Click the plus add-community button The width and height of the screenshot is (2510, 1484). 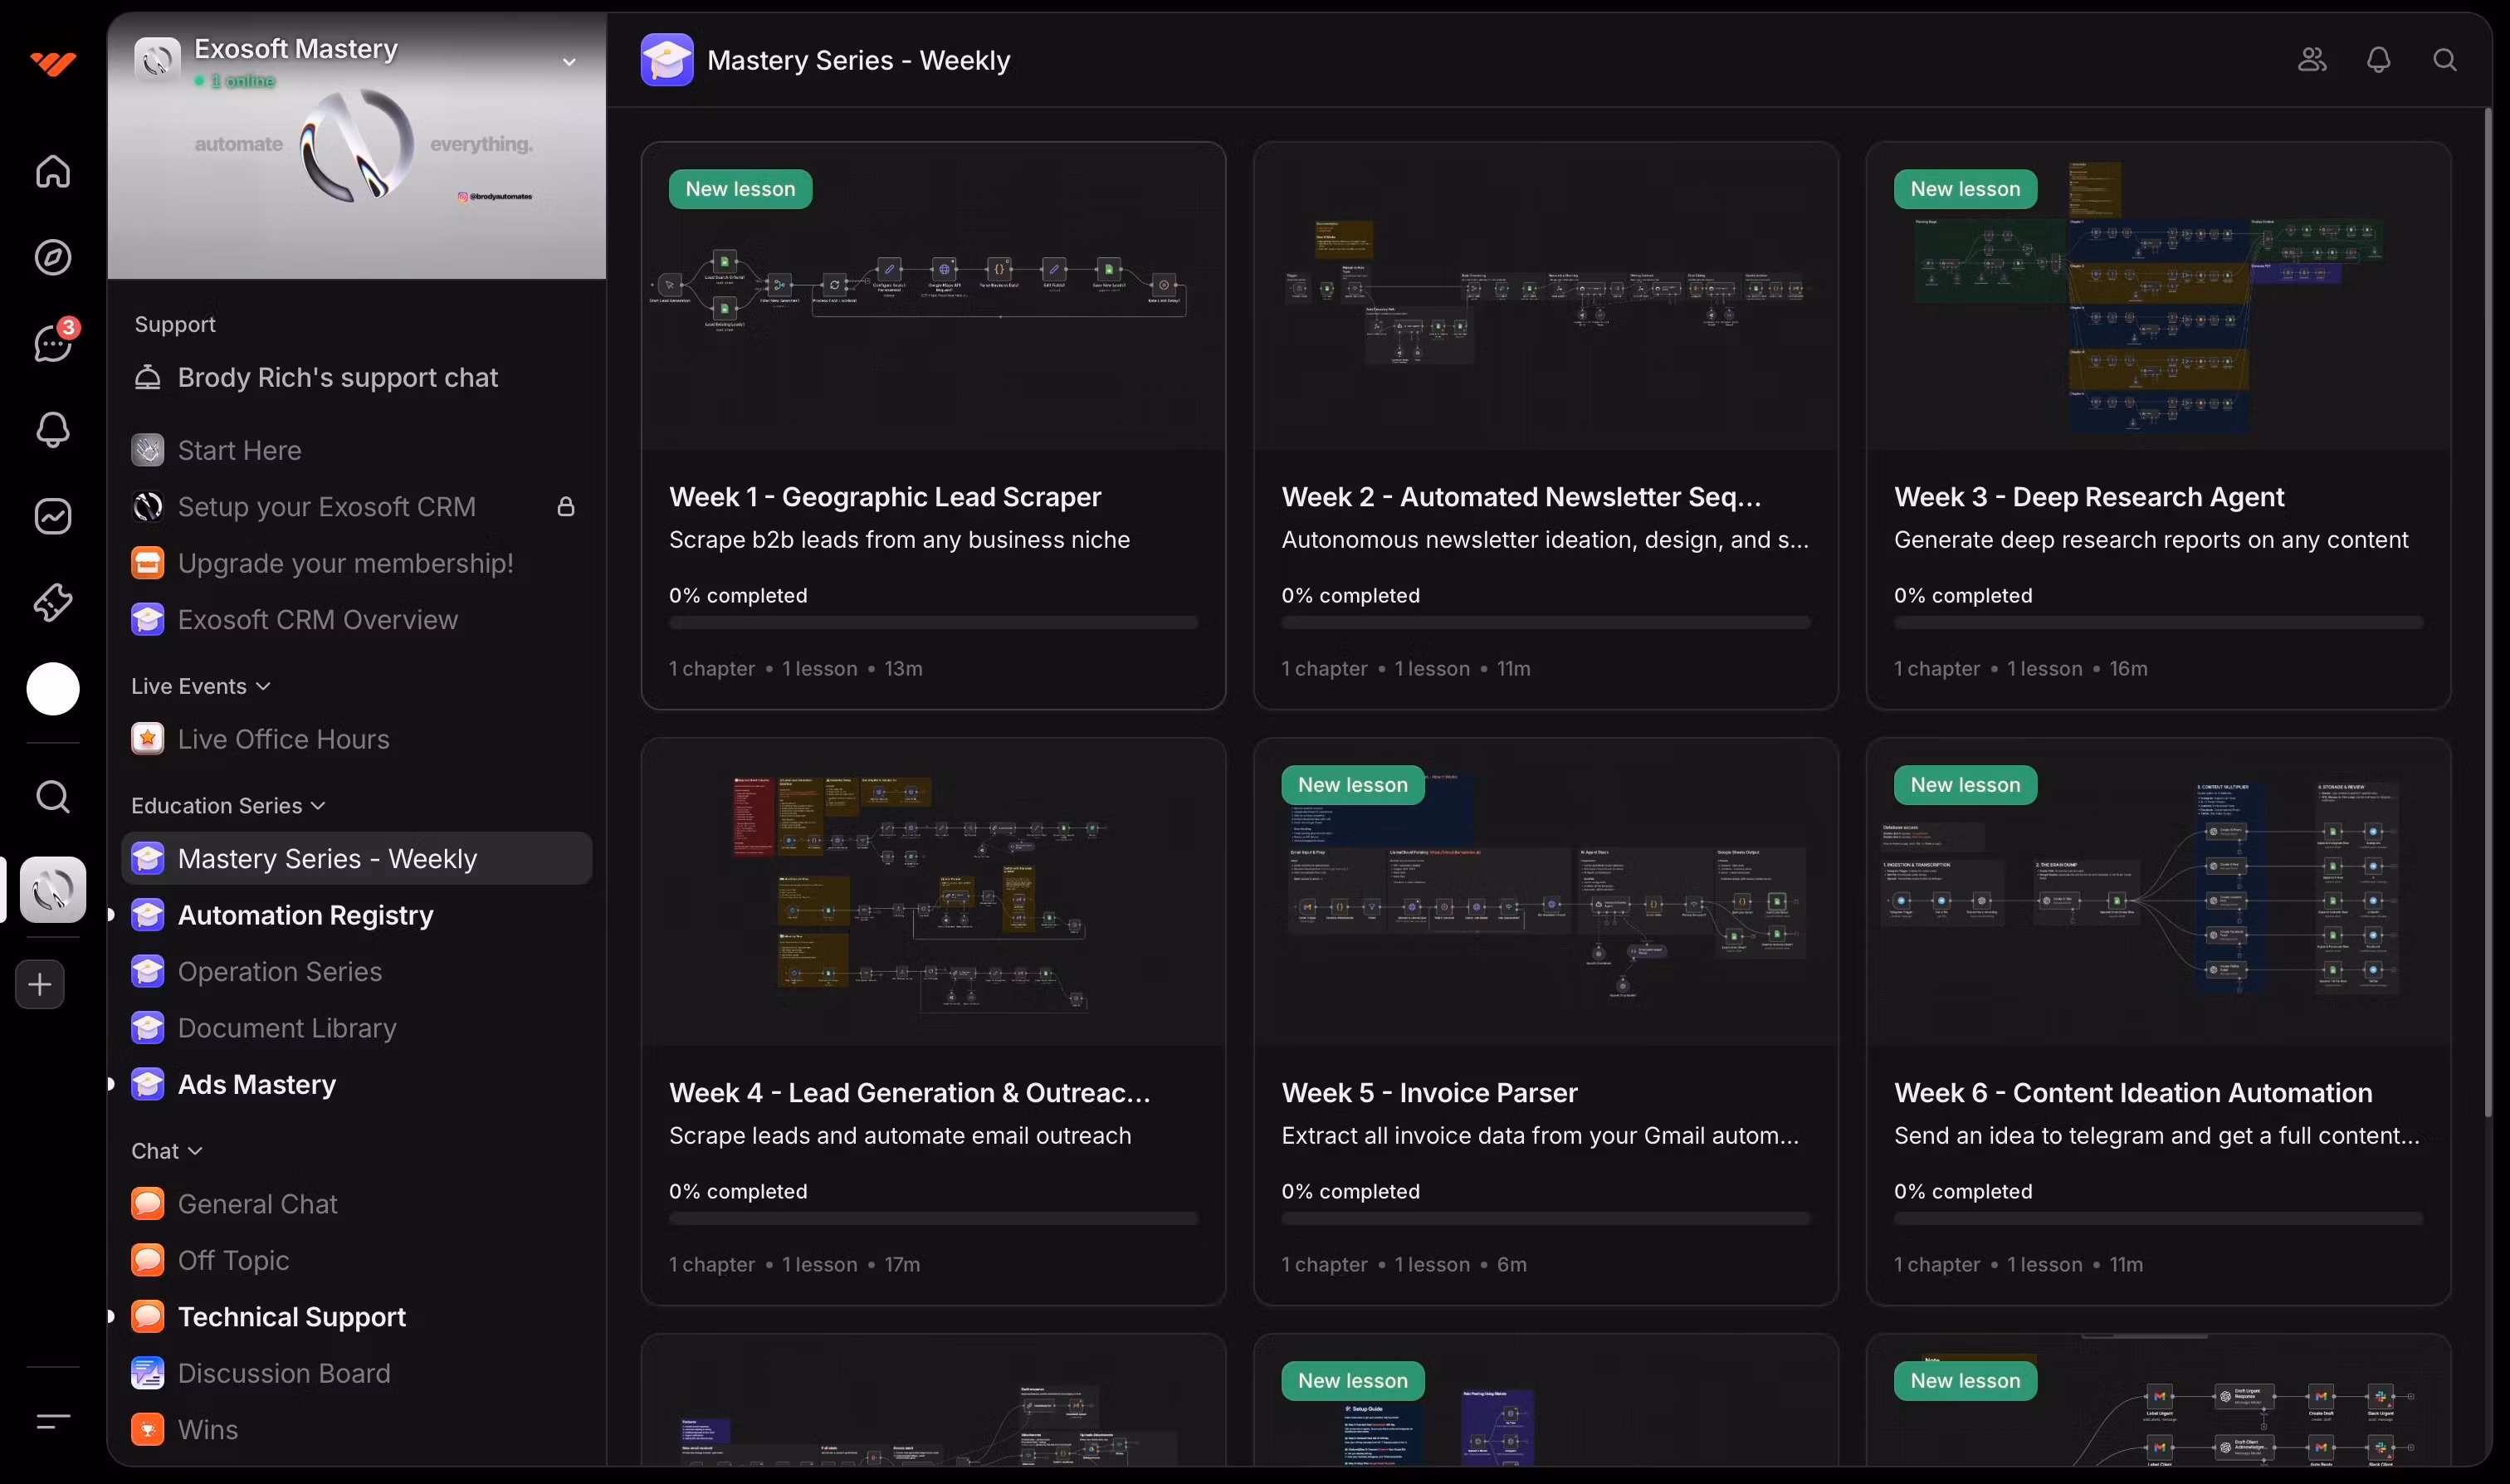[x=40, y=984]
